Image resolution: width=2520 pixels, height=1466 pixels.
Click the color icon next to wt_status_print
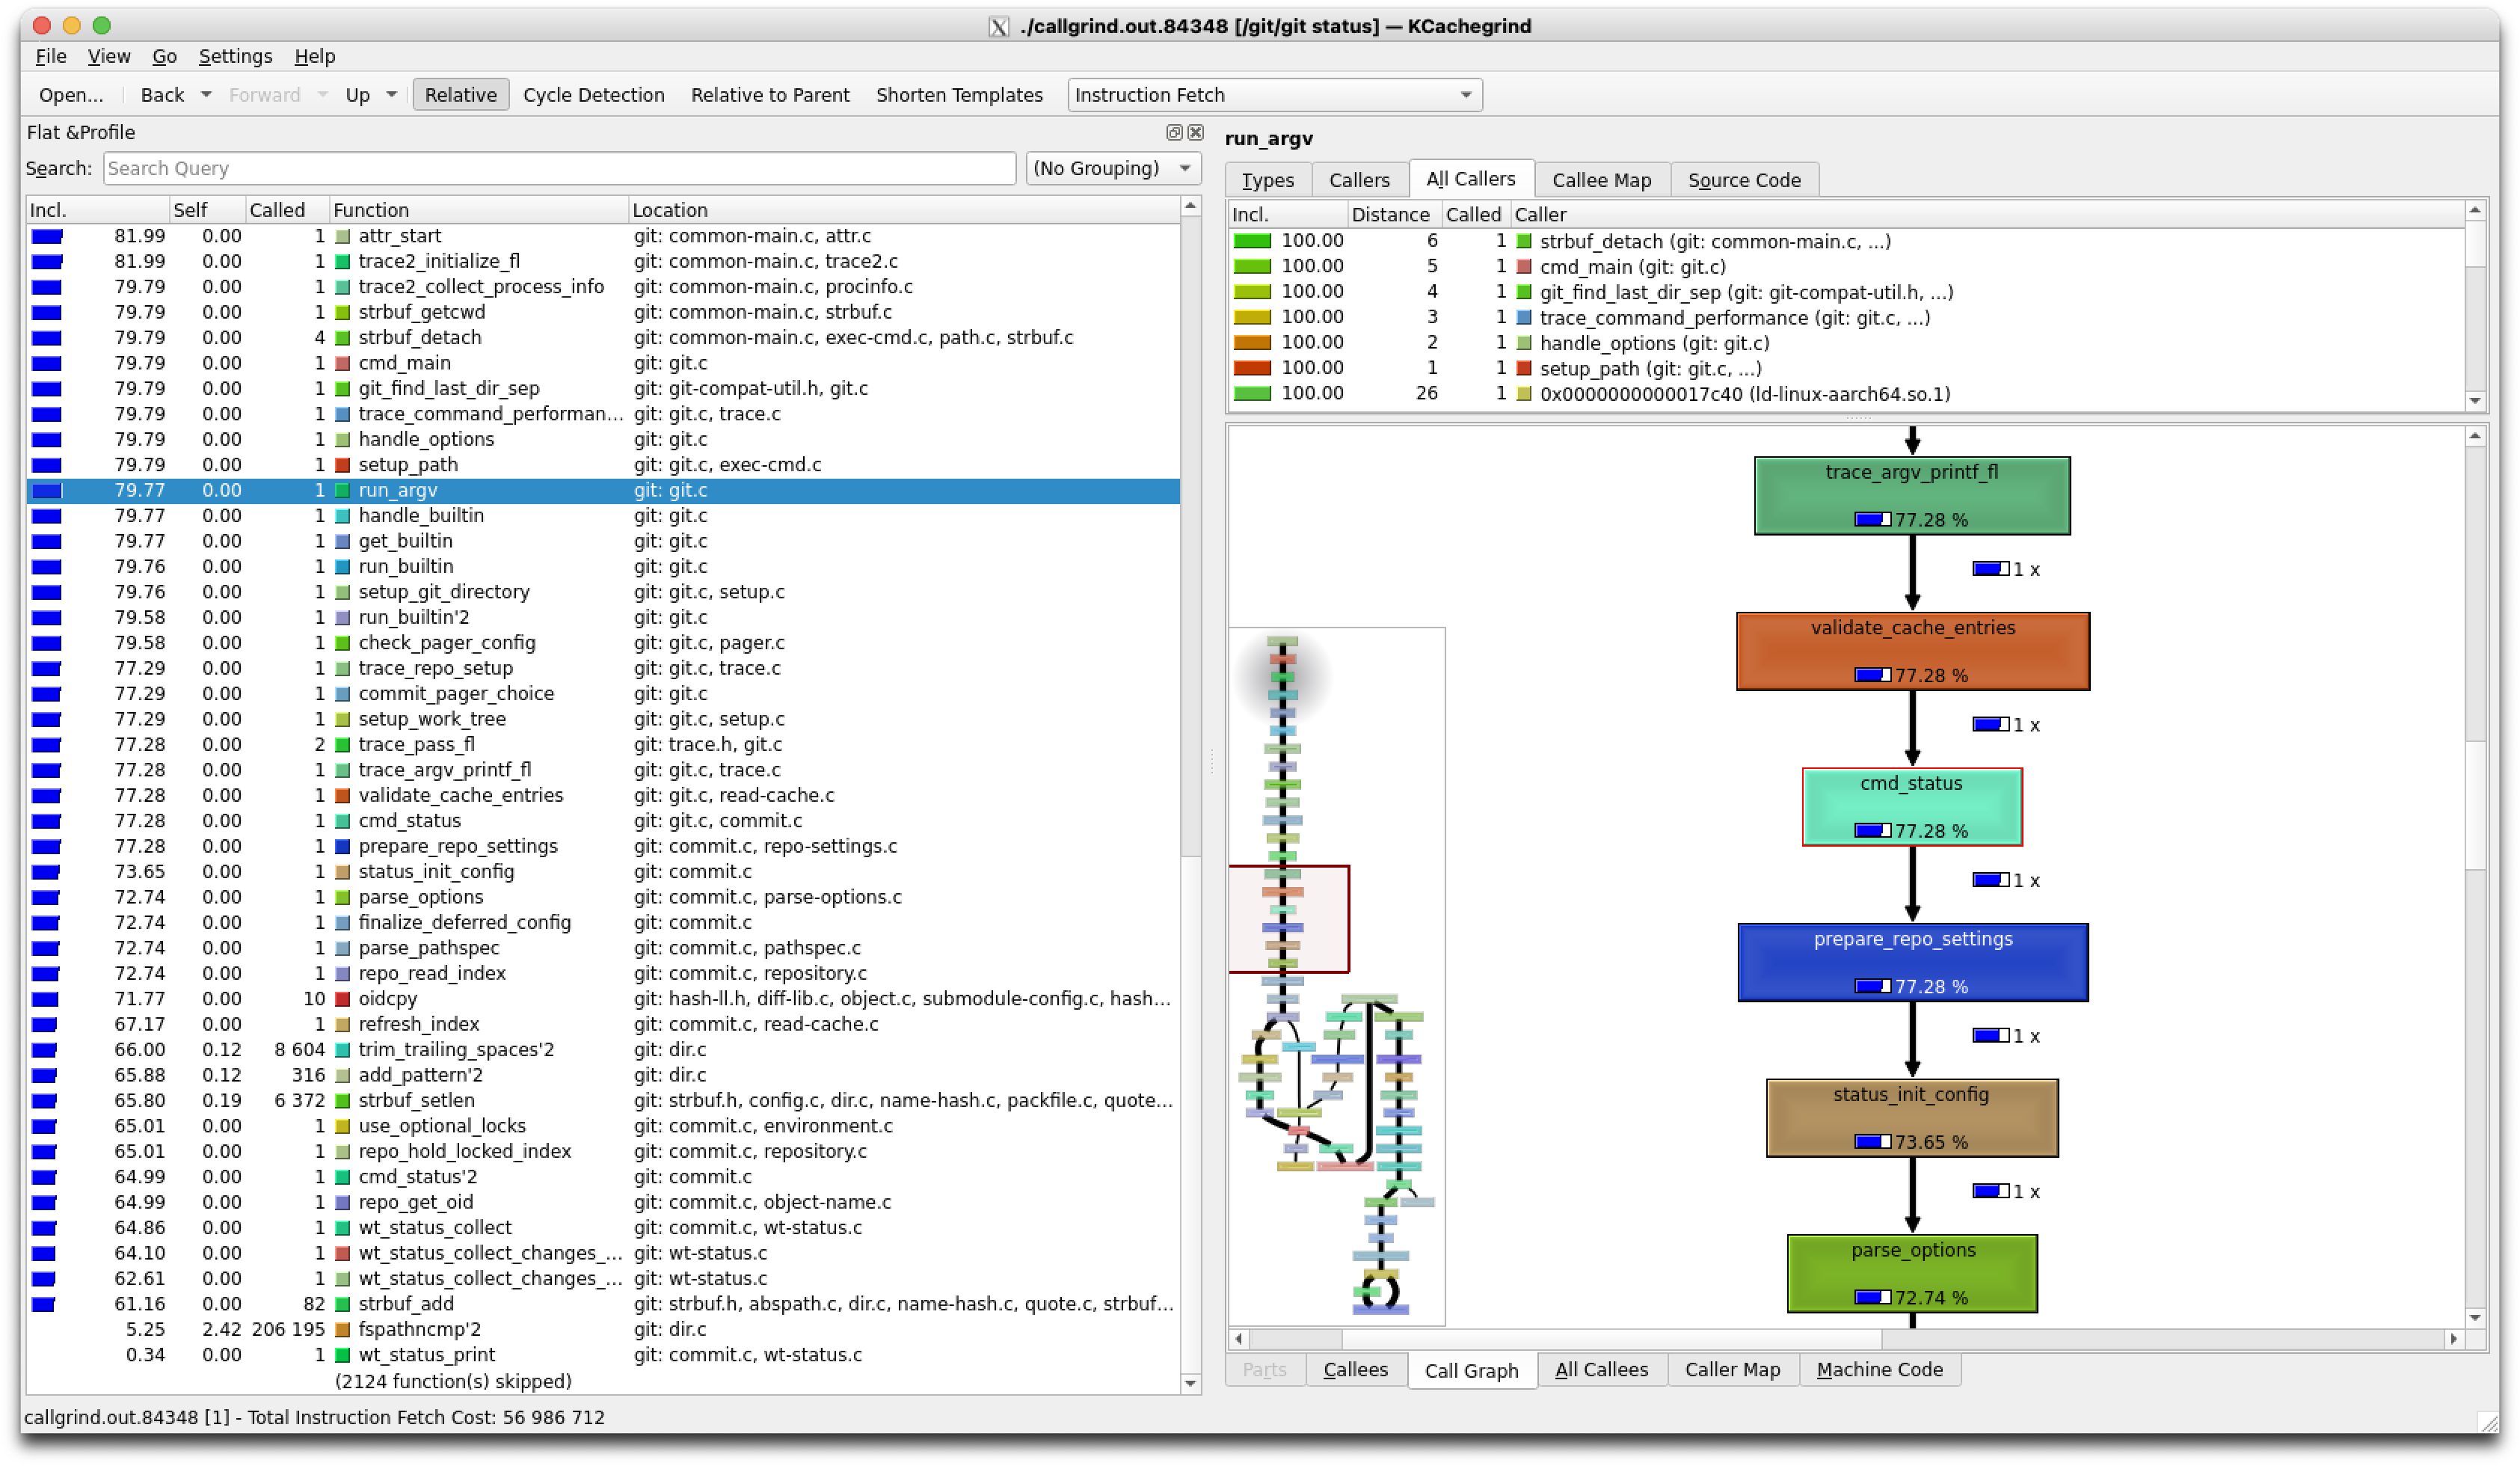coord(342,1355)
